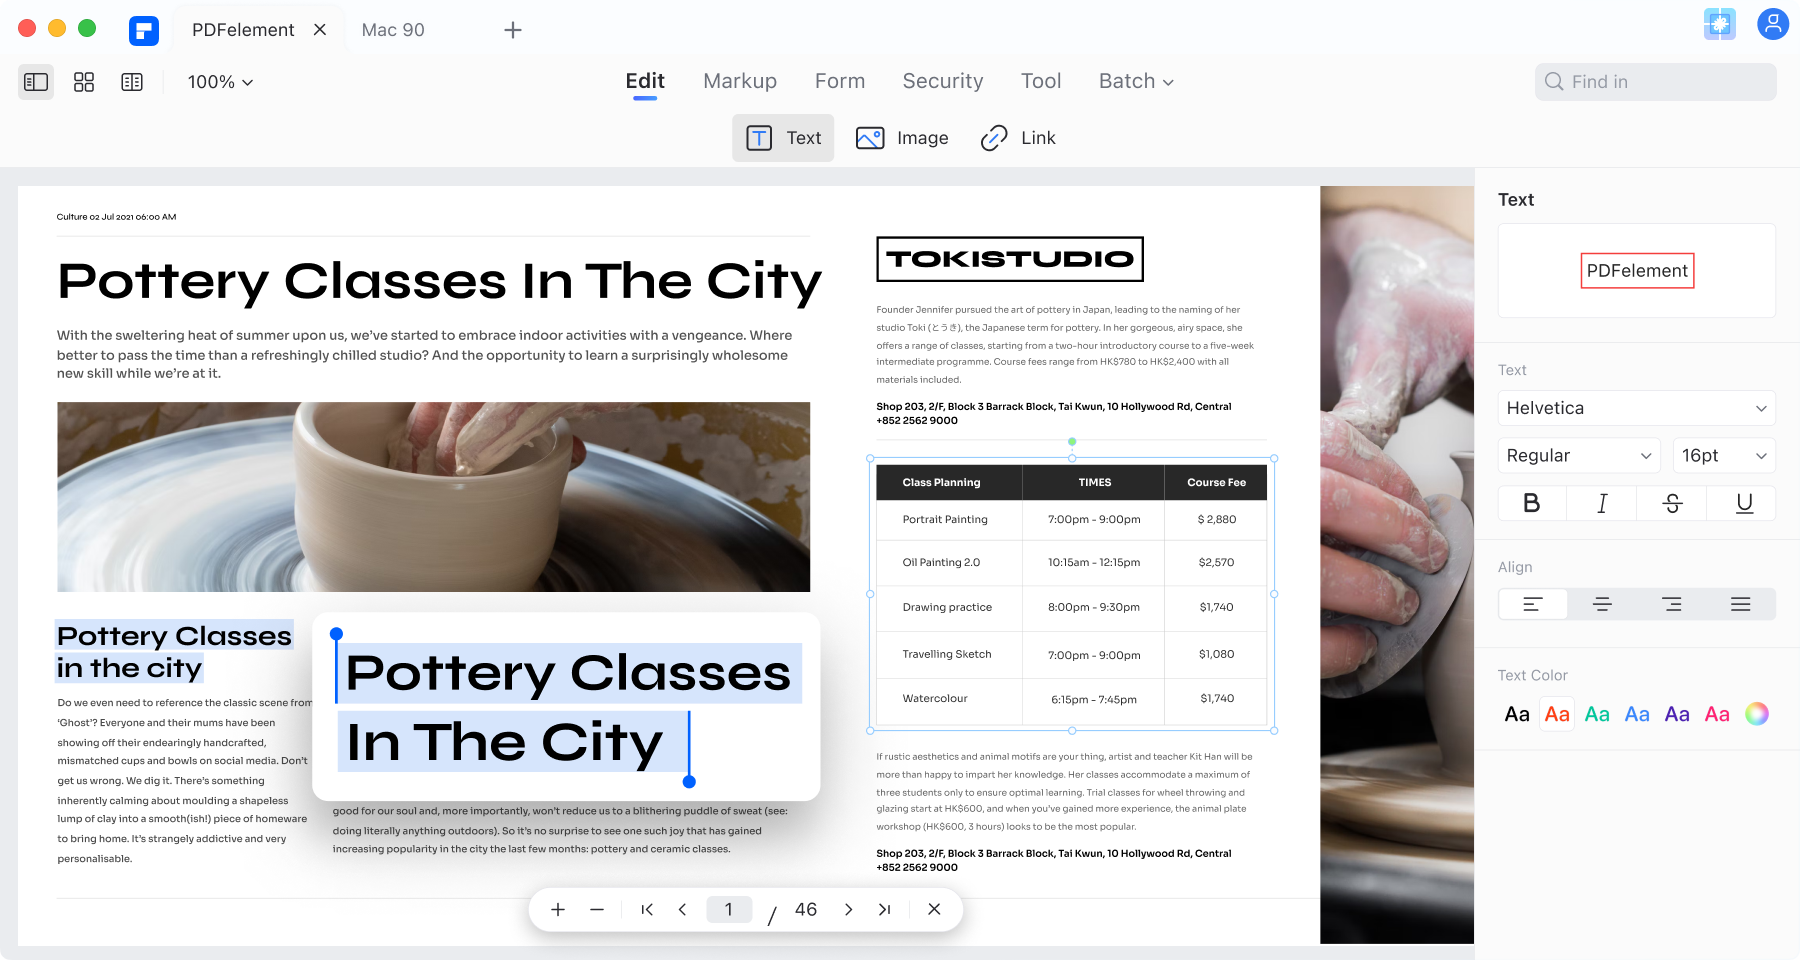
Task: Add a new tab with the plus button
Action: (x=512, y=29)
